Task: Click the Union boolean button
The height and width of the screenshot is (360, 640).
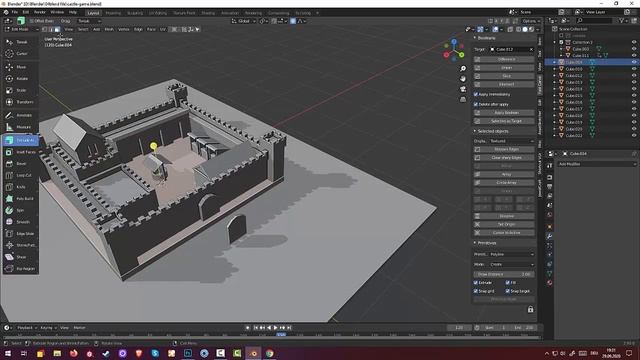Action: click(x=504, y=68)
